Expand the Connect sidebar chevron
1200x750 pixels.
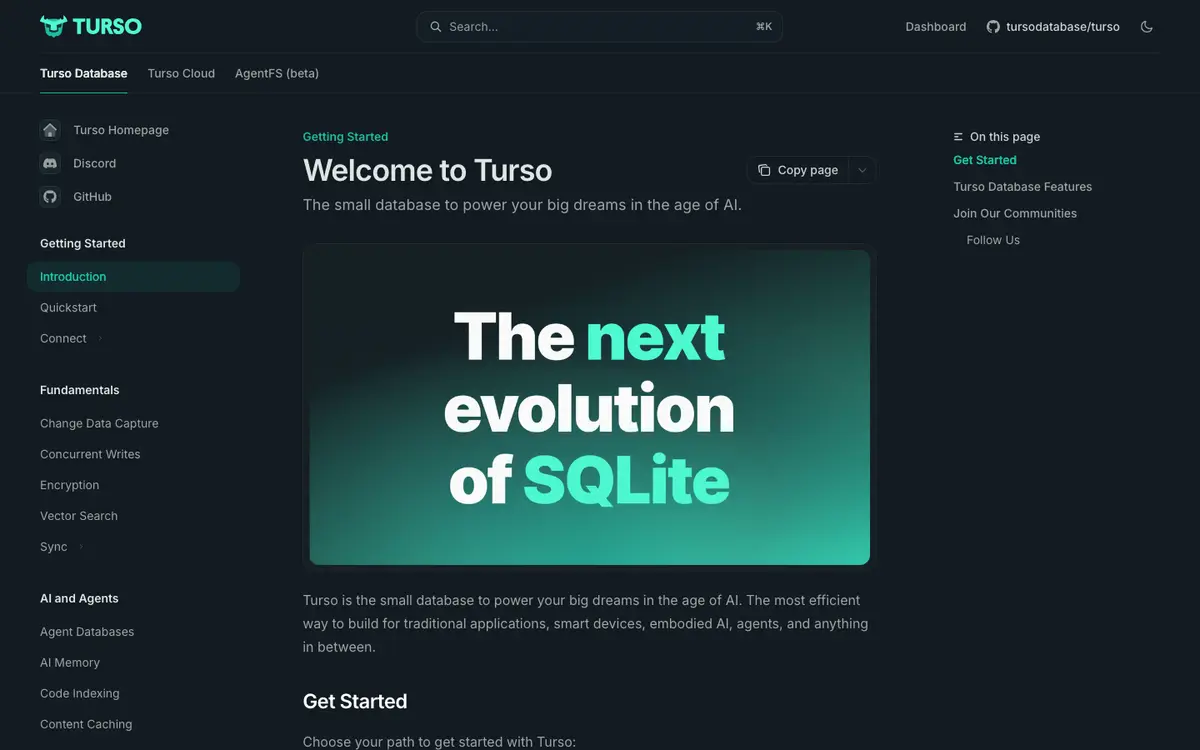coord(100,339)
